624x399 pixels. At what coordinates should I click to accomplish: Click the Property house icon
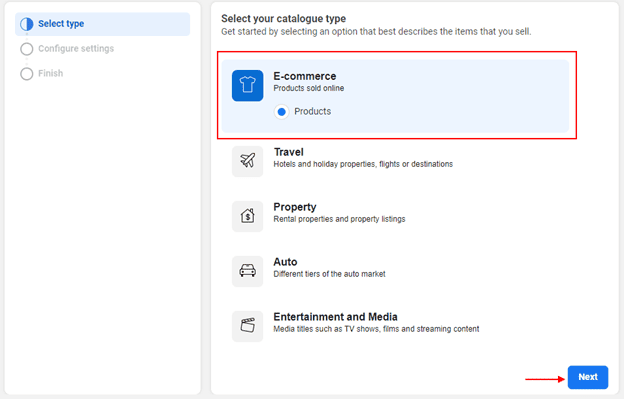(247, 216)
